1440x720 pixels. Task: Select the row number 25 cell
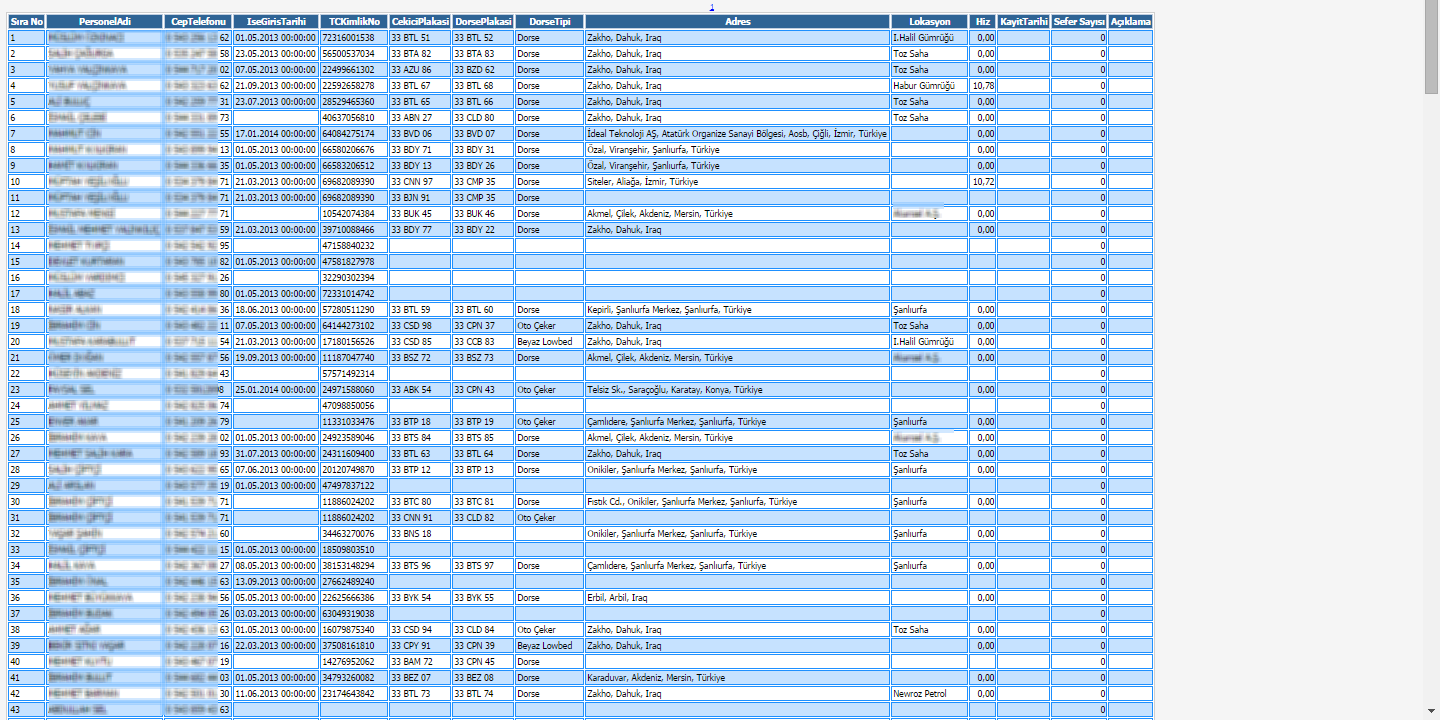coord(27,422)
